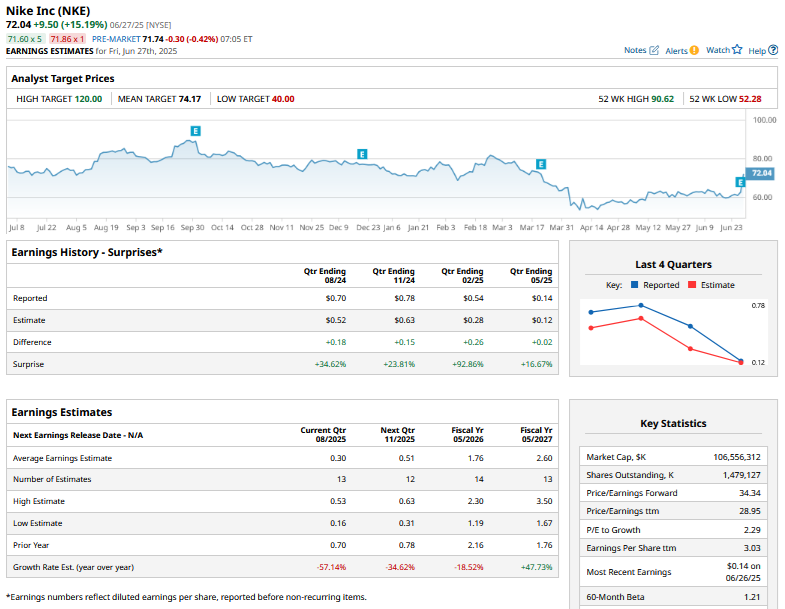Click the Analyst Target Prices header
785x609 pixels.
click(x=63, y=78)
